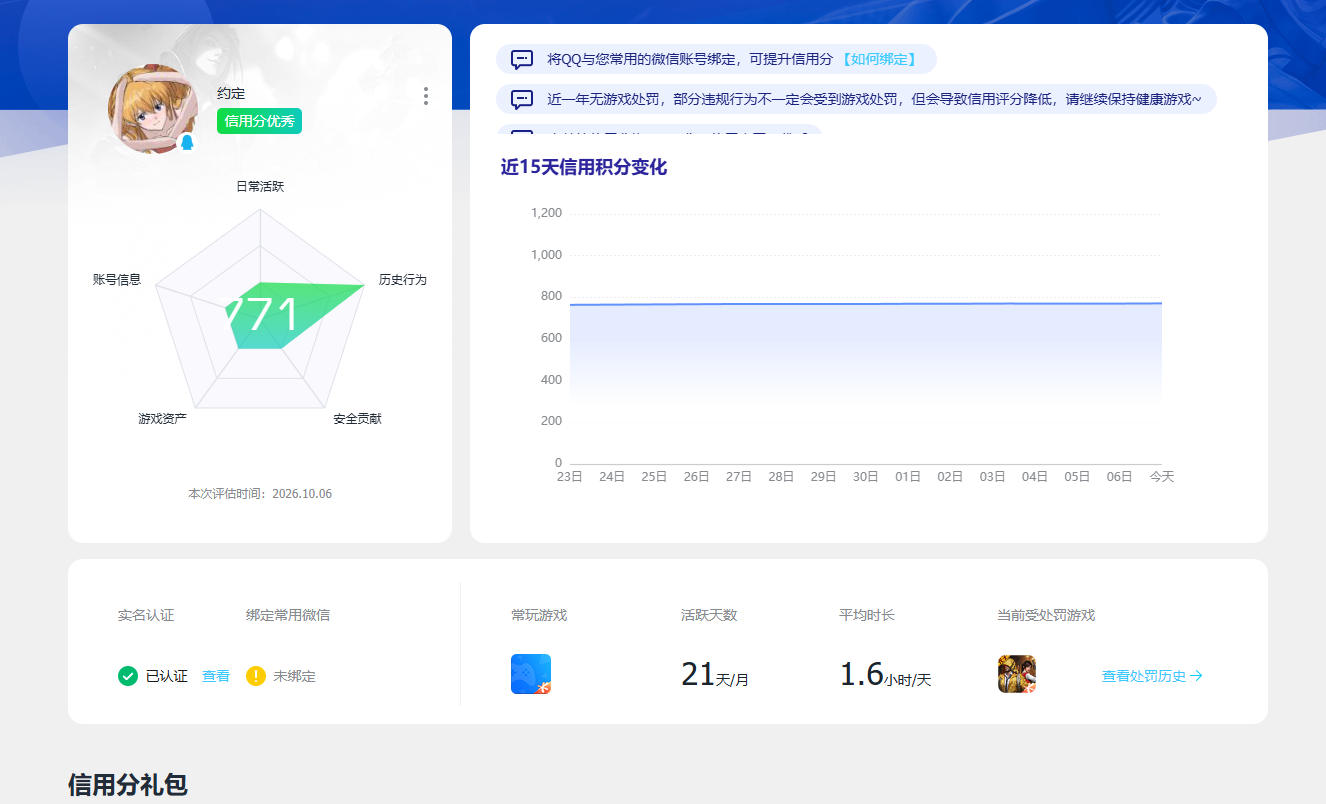The width and height of the screenshot is (1326, 804).
Task: Open the 如何绑定 link
Action: tap(878, 59)
